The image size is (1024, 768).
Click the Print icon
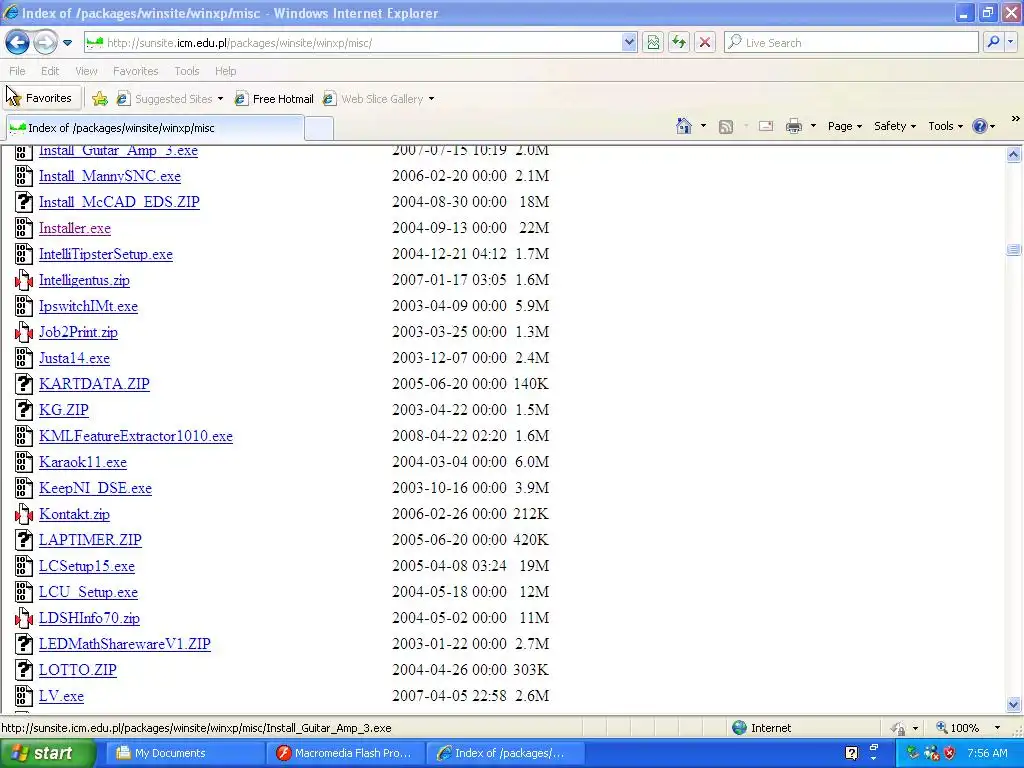[x=793, y=126]
